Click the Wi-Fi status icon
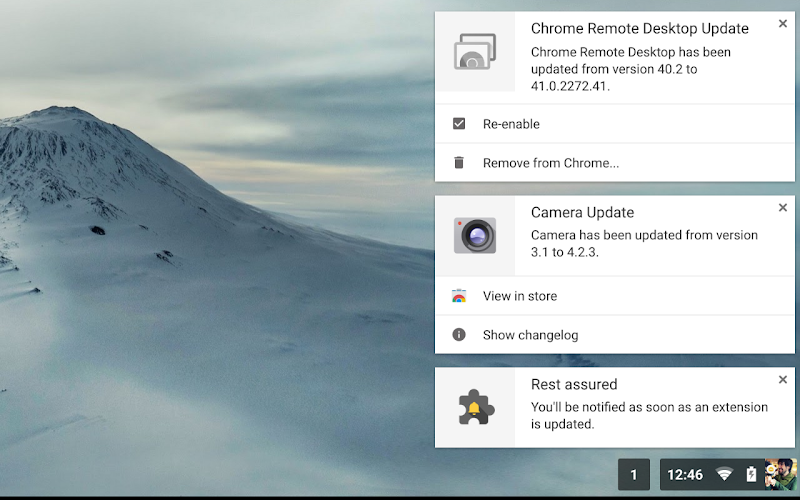This screenshot has height=500, width=800. (x=724, y=474)
